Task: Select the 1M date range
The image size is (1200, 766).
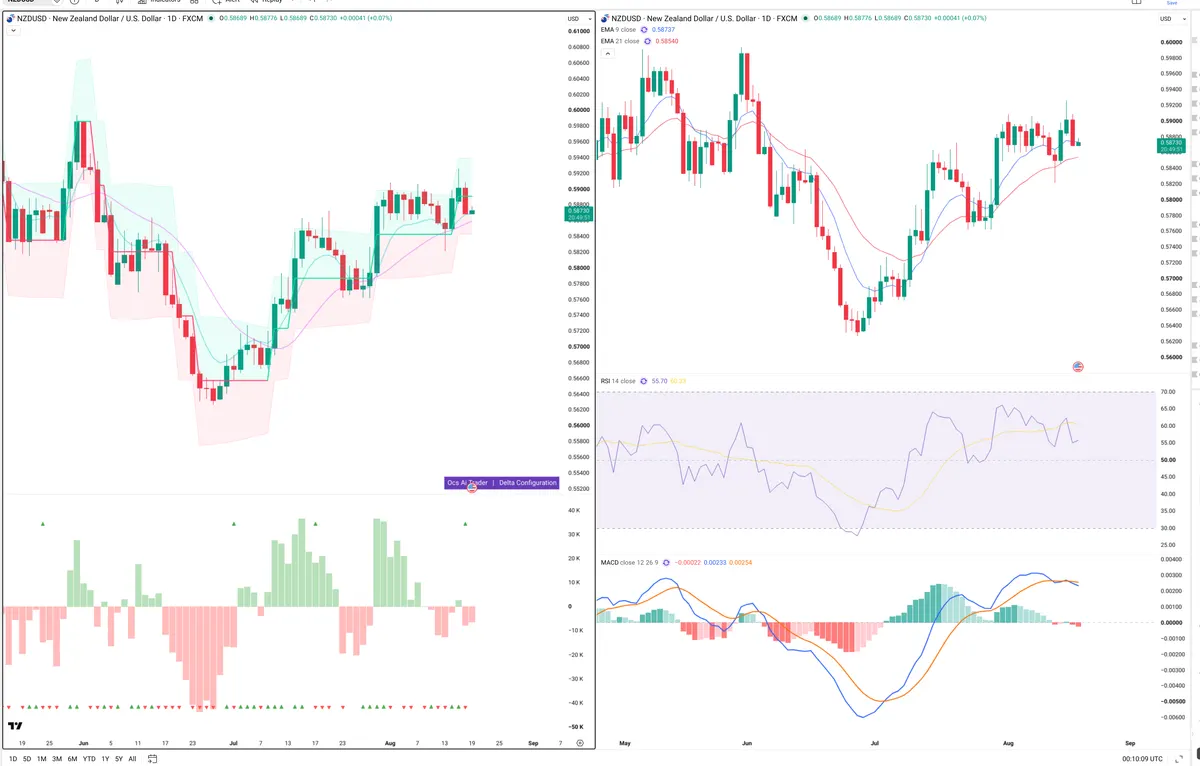Action: pyautogui.click(x=42, y=759)
